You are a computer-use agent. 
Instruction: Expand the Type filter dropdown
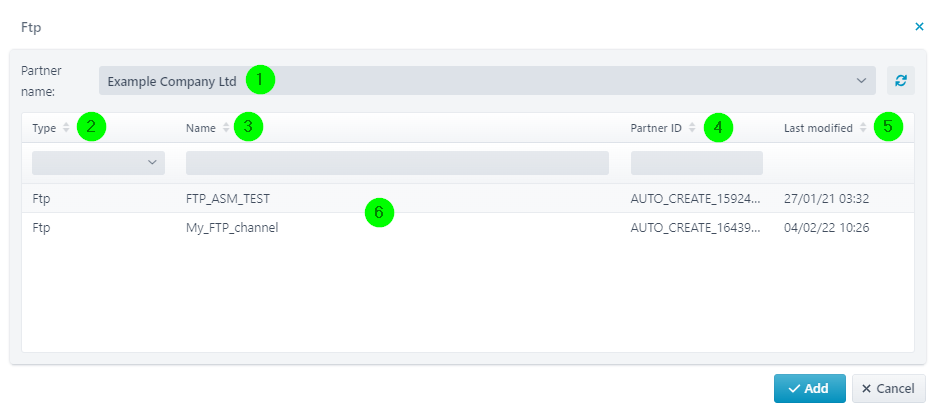coord(98,162)
